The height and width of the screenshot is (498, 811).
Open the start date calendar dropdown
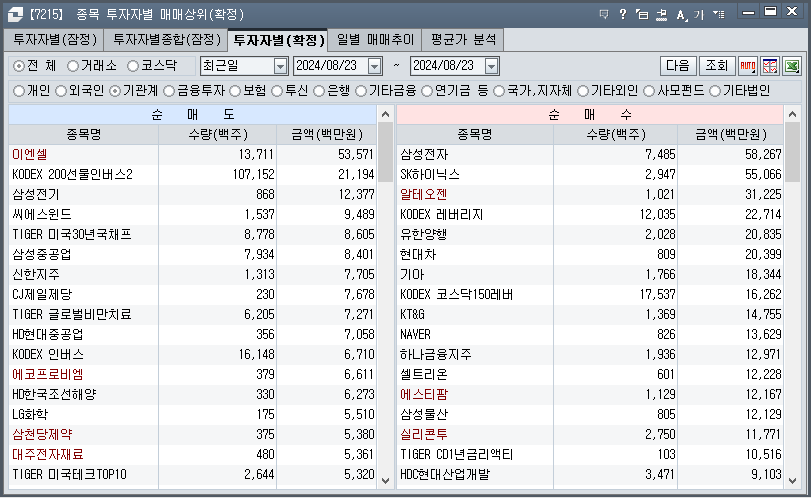374,66
